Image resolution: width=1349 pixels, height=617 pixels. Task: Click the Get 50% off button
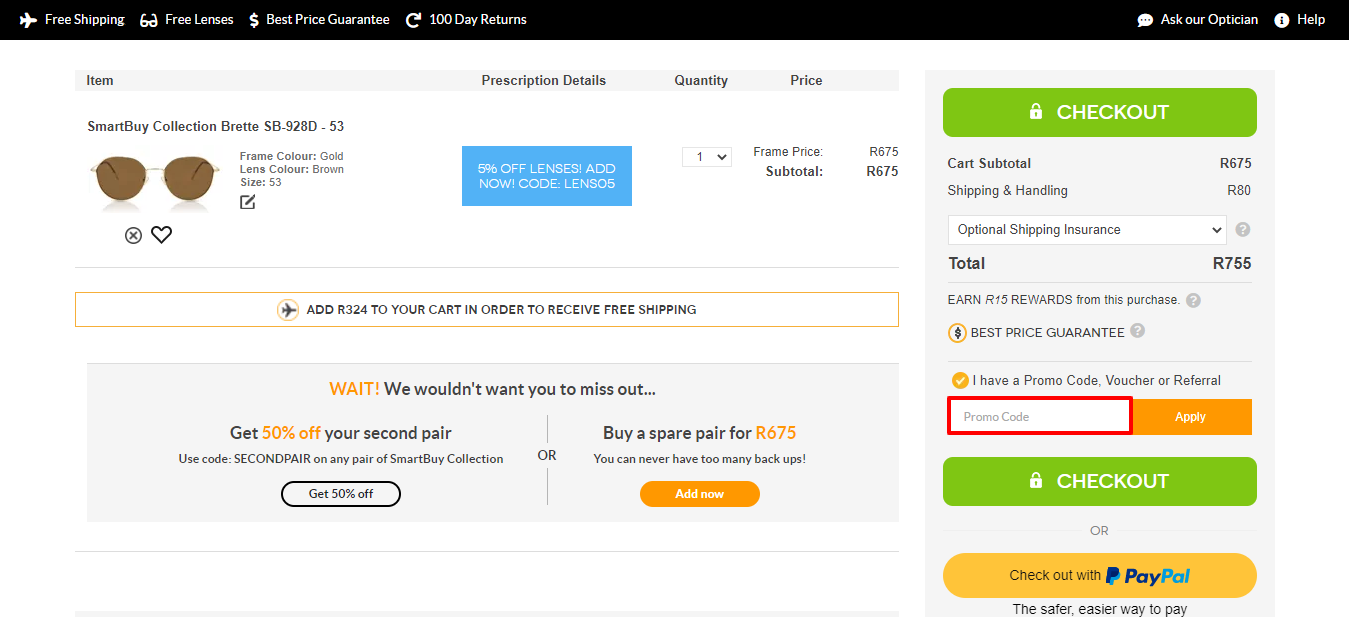click(x=341, y=494)
